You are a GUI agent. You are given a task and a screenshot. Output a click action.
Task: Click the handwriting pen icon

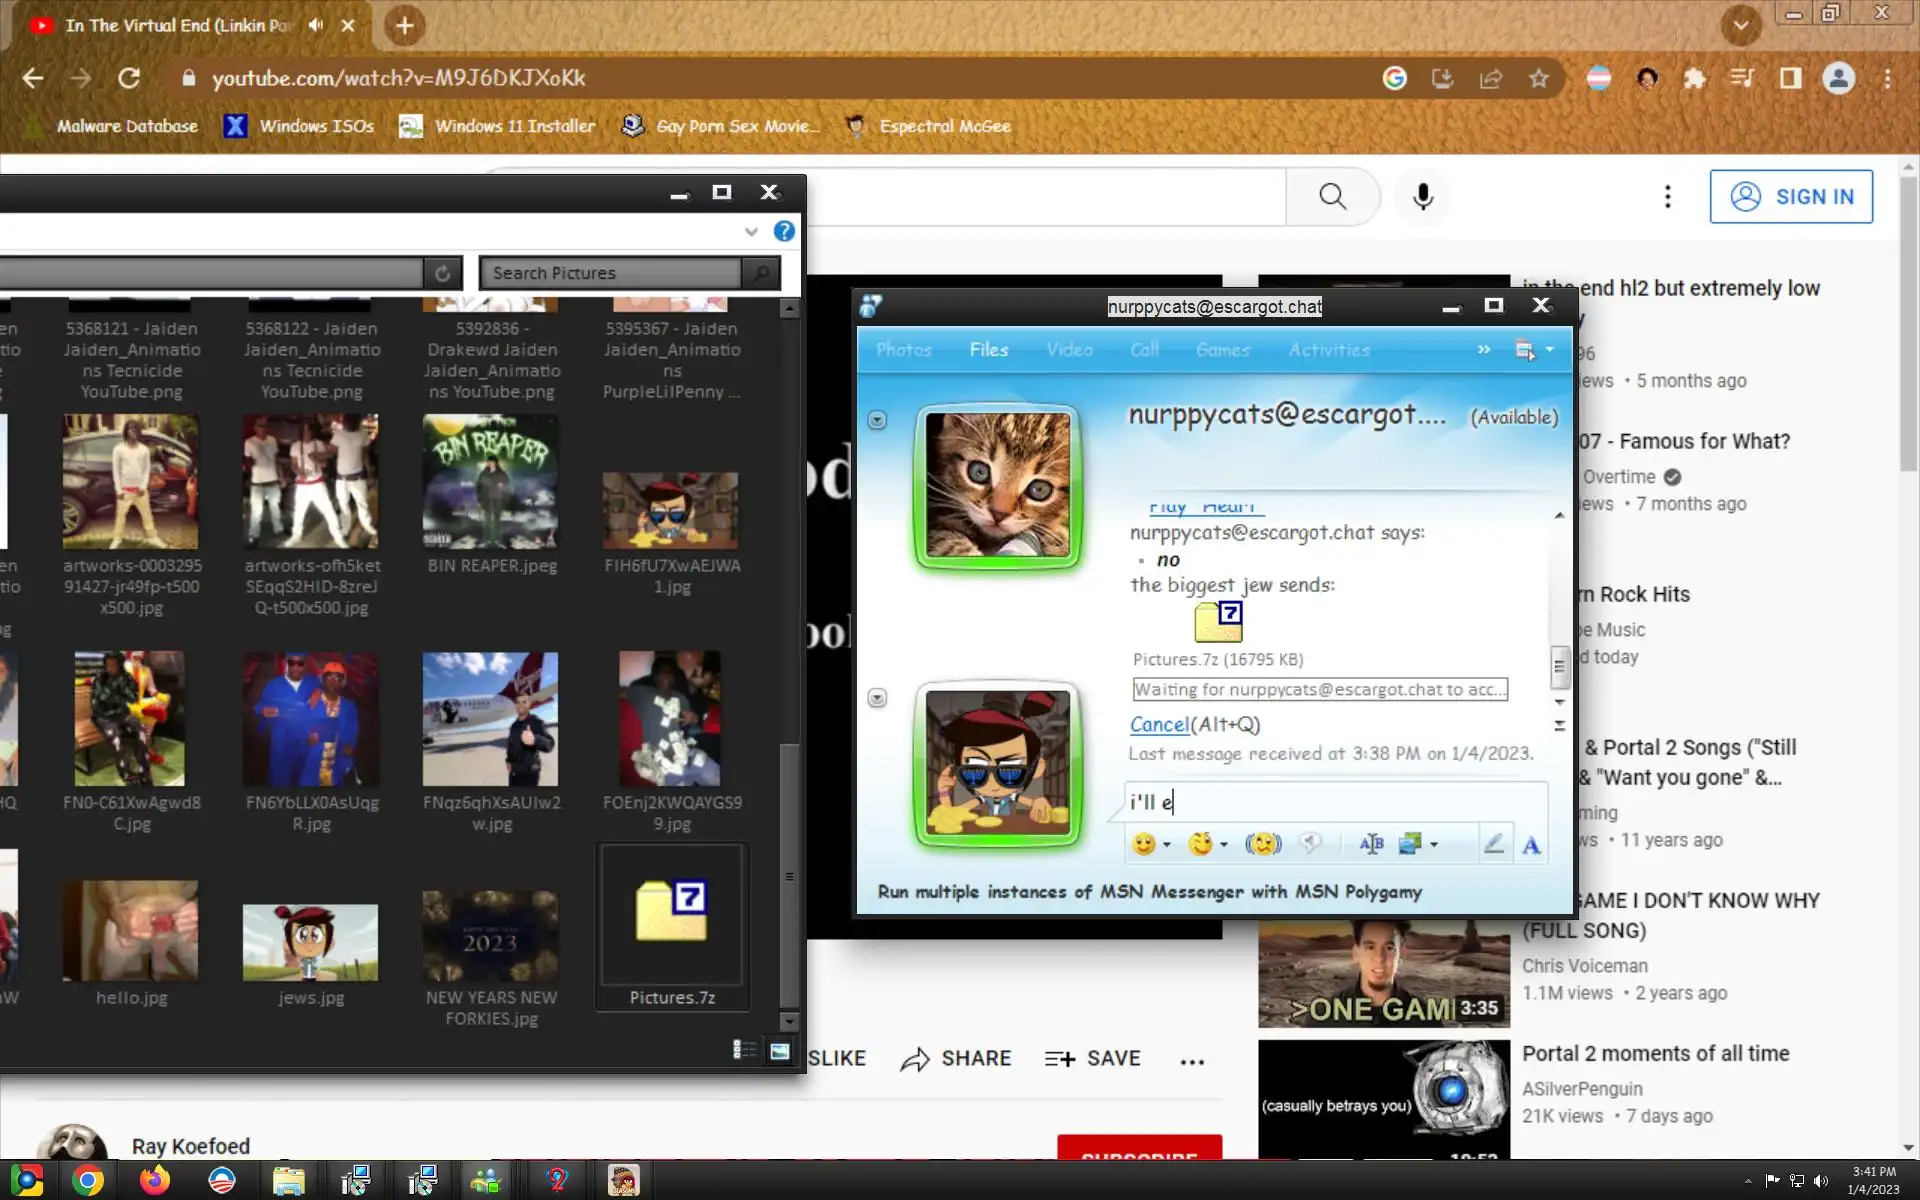1493,845
